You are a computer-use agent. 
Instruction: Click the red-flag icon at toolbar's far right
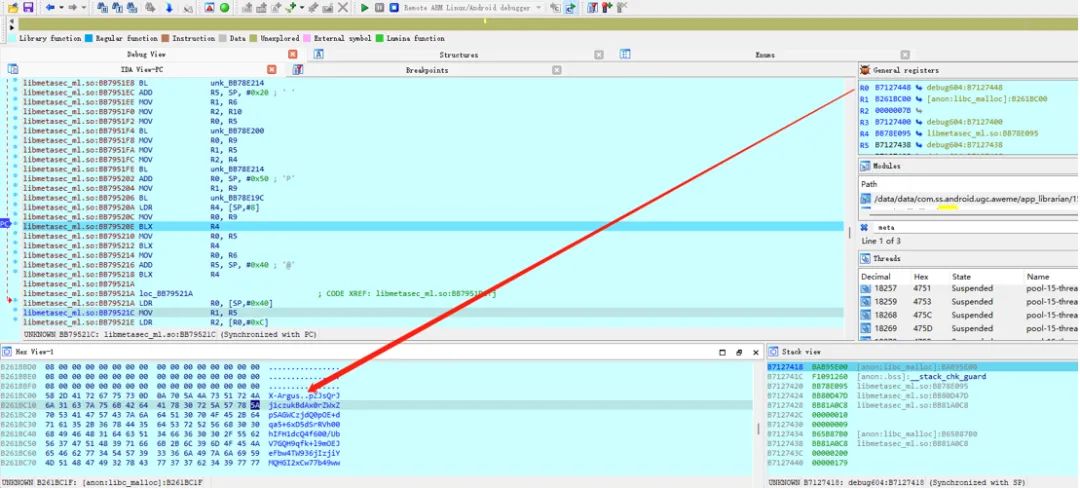[x=606, y=8]
